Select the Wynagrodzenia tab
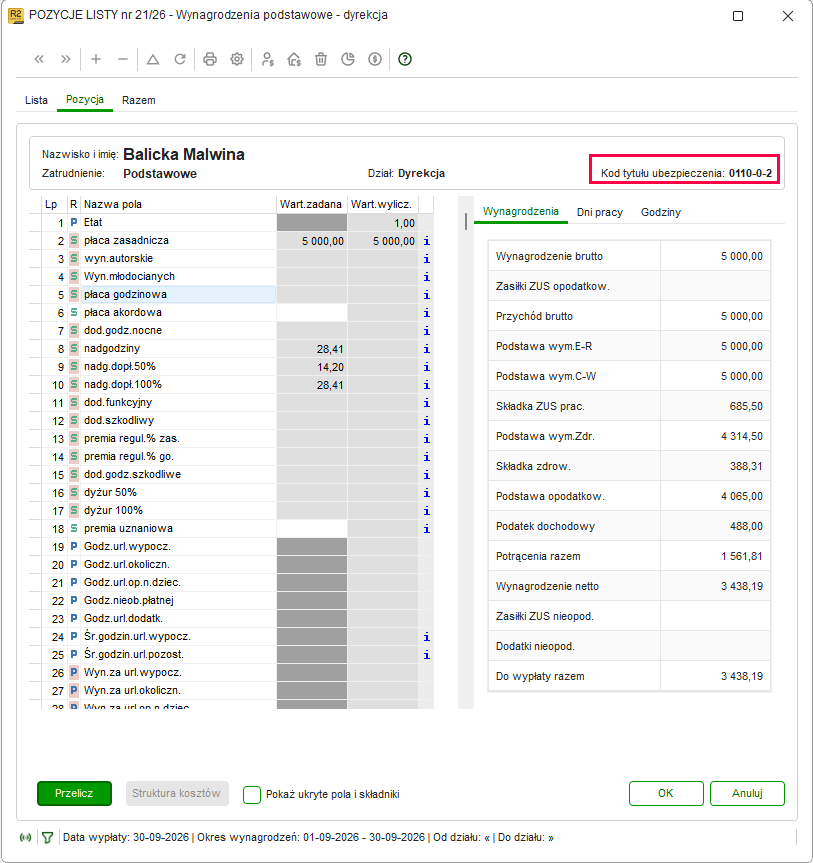The image size is (813, 863). point(521,211)
